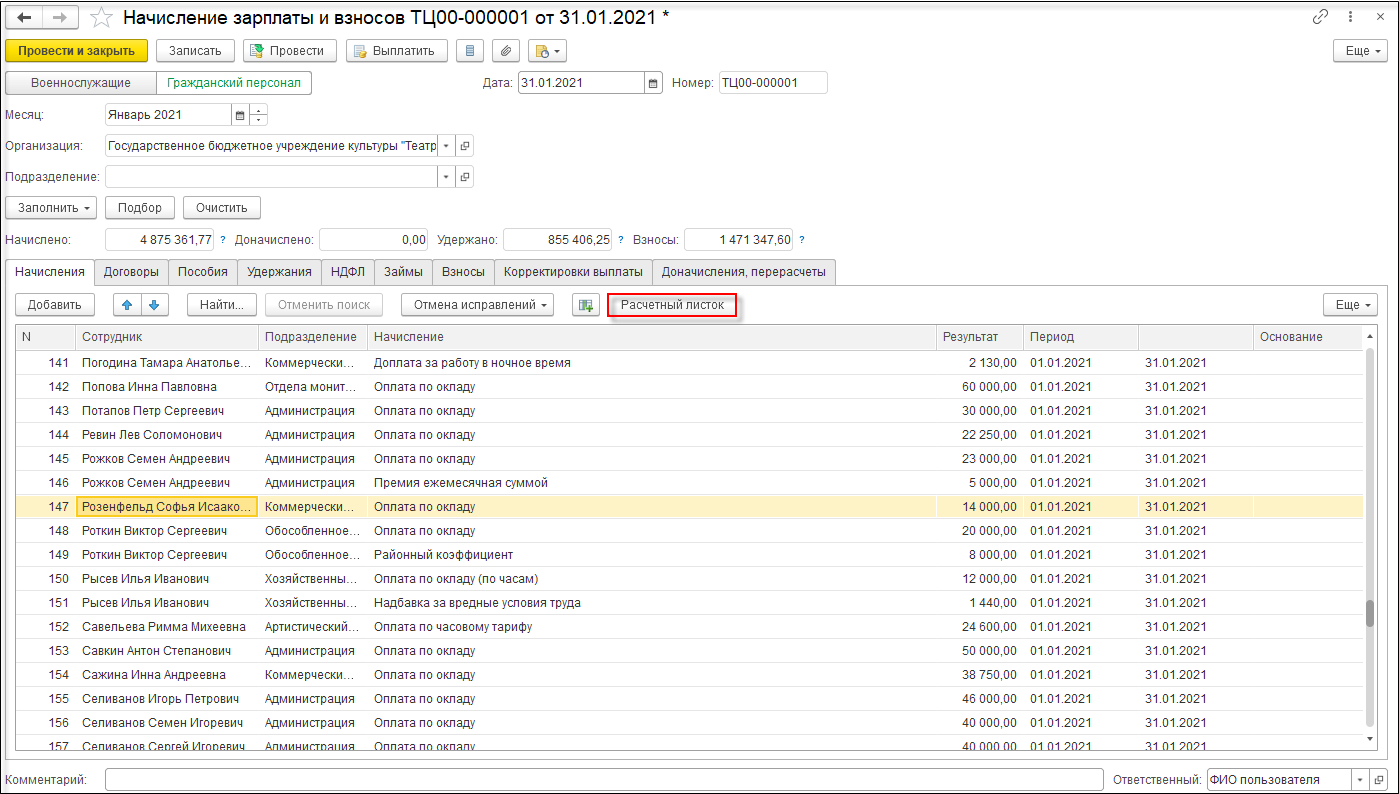The height and width of the screenshot is (794, 1399).
Task: Click the Провести и закрыть button
Action: pos(77,50)
